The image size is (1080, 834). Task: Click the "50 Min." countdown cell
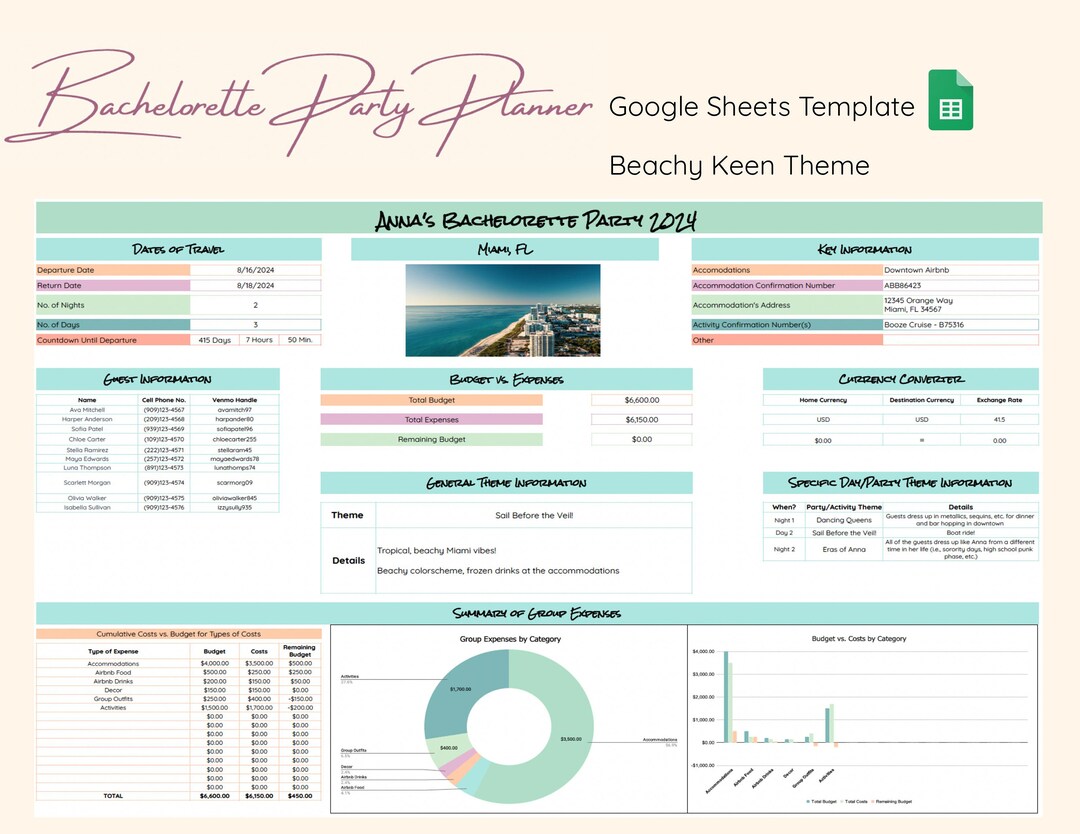click(300, 340)
